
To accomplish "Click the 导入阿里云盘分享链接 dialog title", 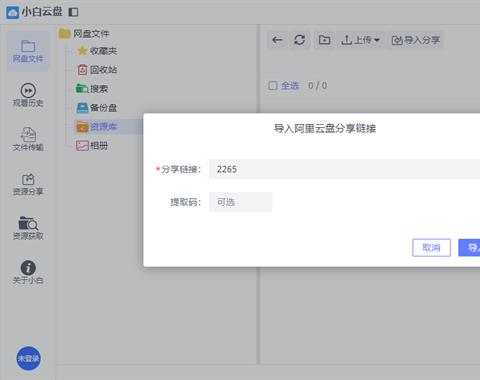I will 325,128.
